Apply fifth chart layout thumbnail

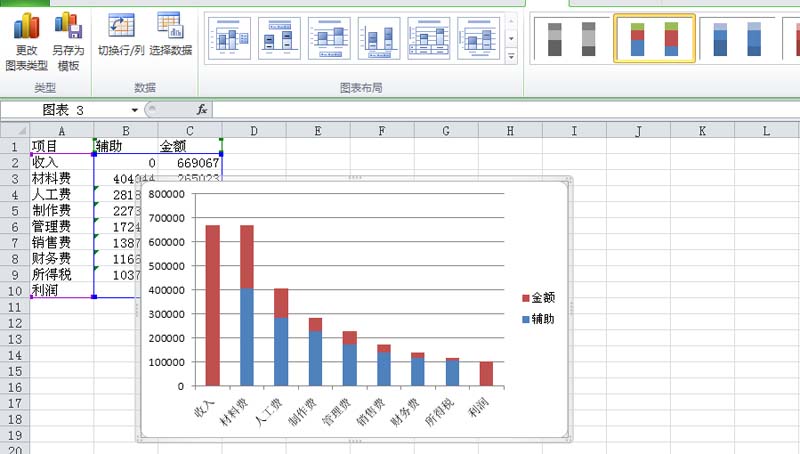click(x=429, y=38)
